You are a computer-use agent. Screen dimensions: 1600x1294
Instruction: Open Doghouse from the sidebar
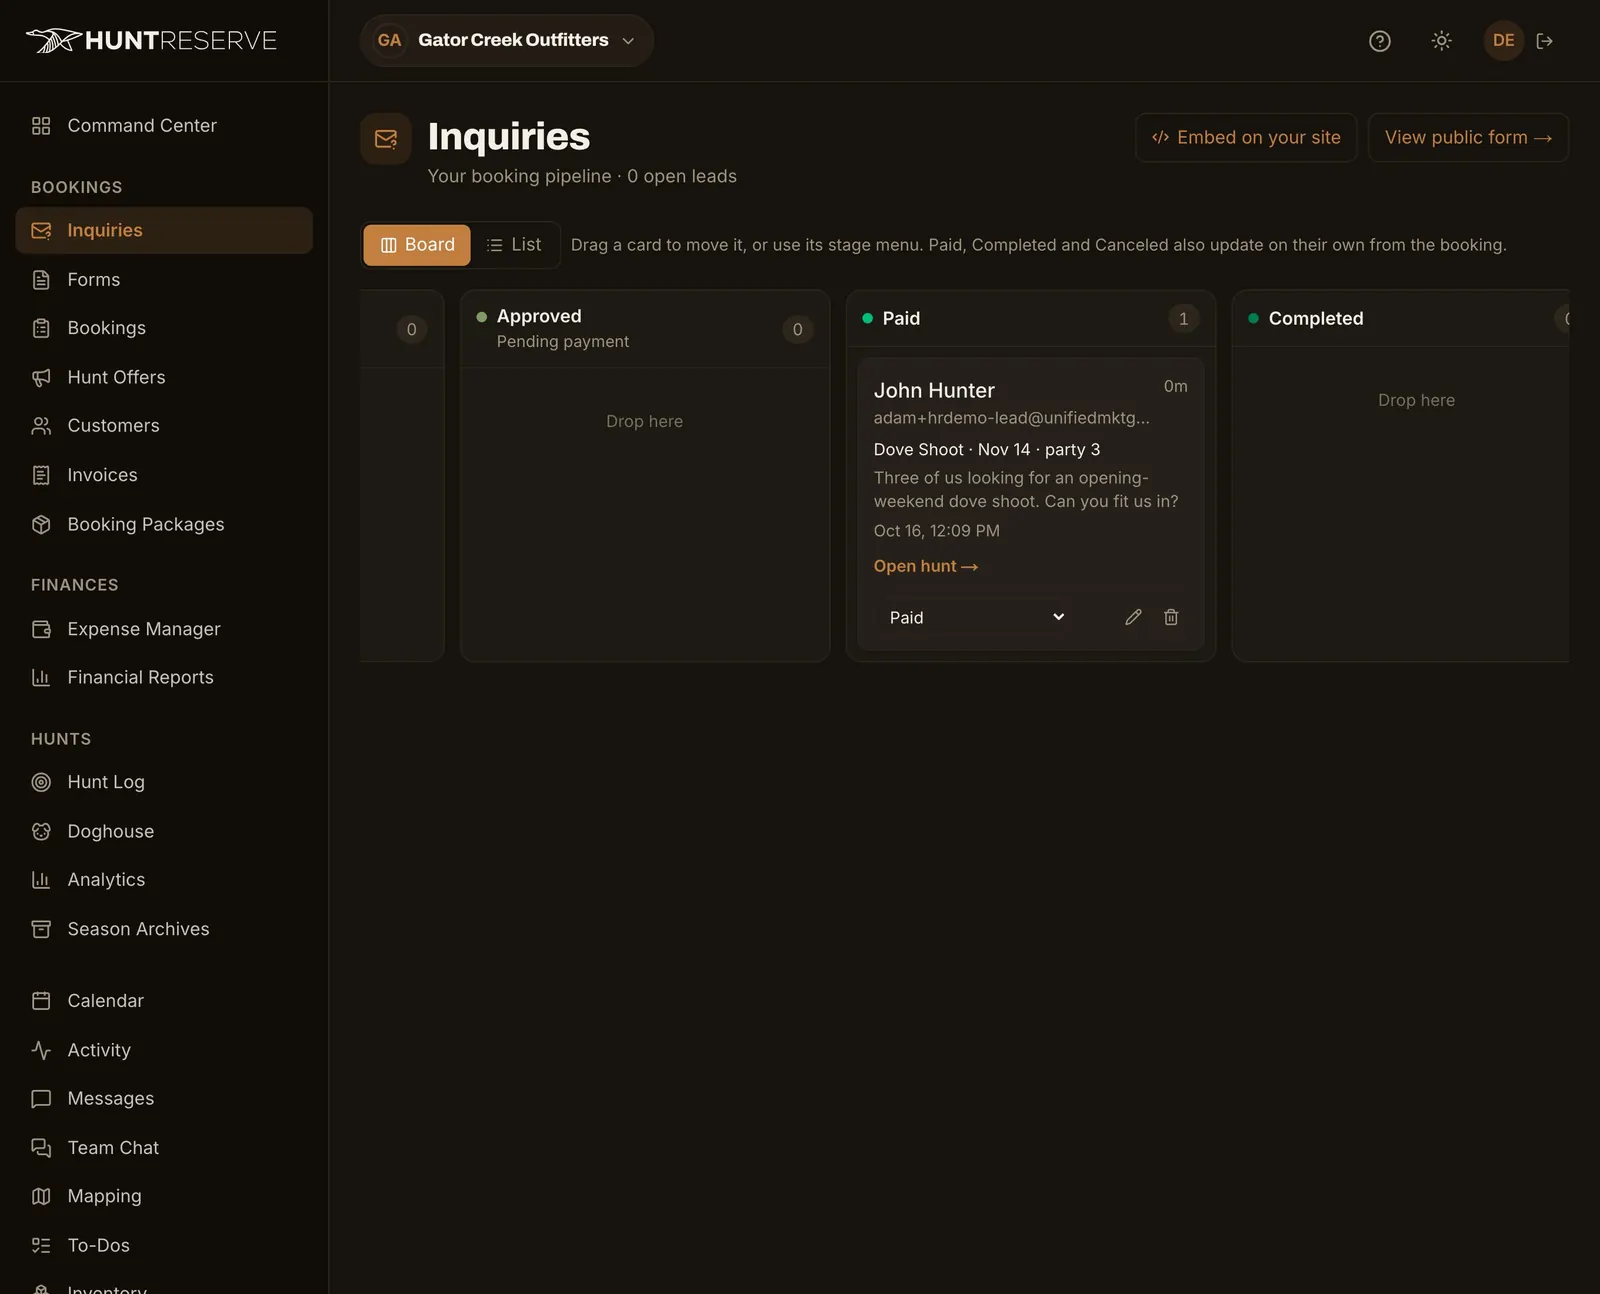point(164,831)
